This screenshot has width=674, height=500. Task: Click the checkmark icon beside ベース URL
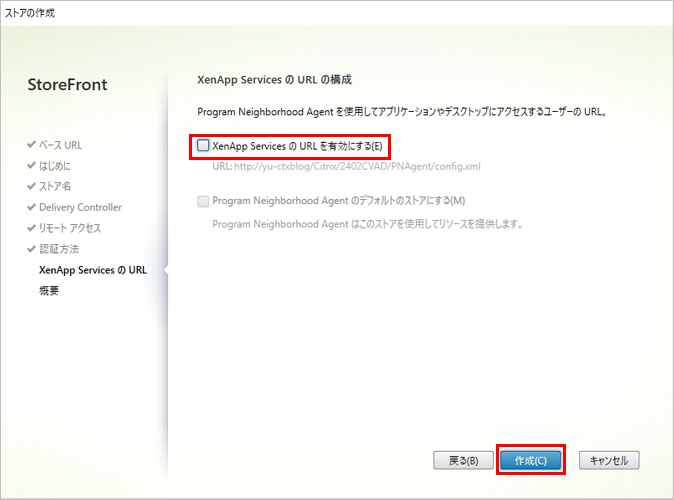(x=32, y=145)
